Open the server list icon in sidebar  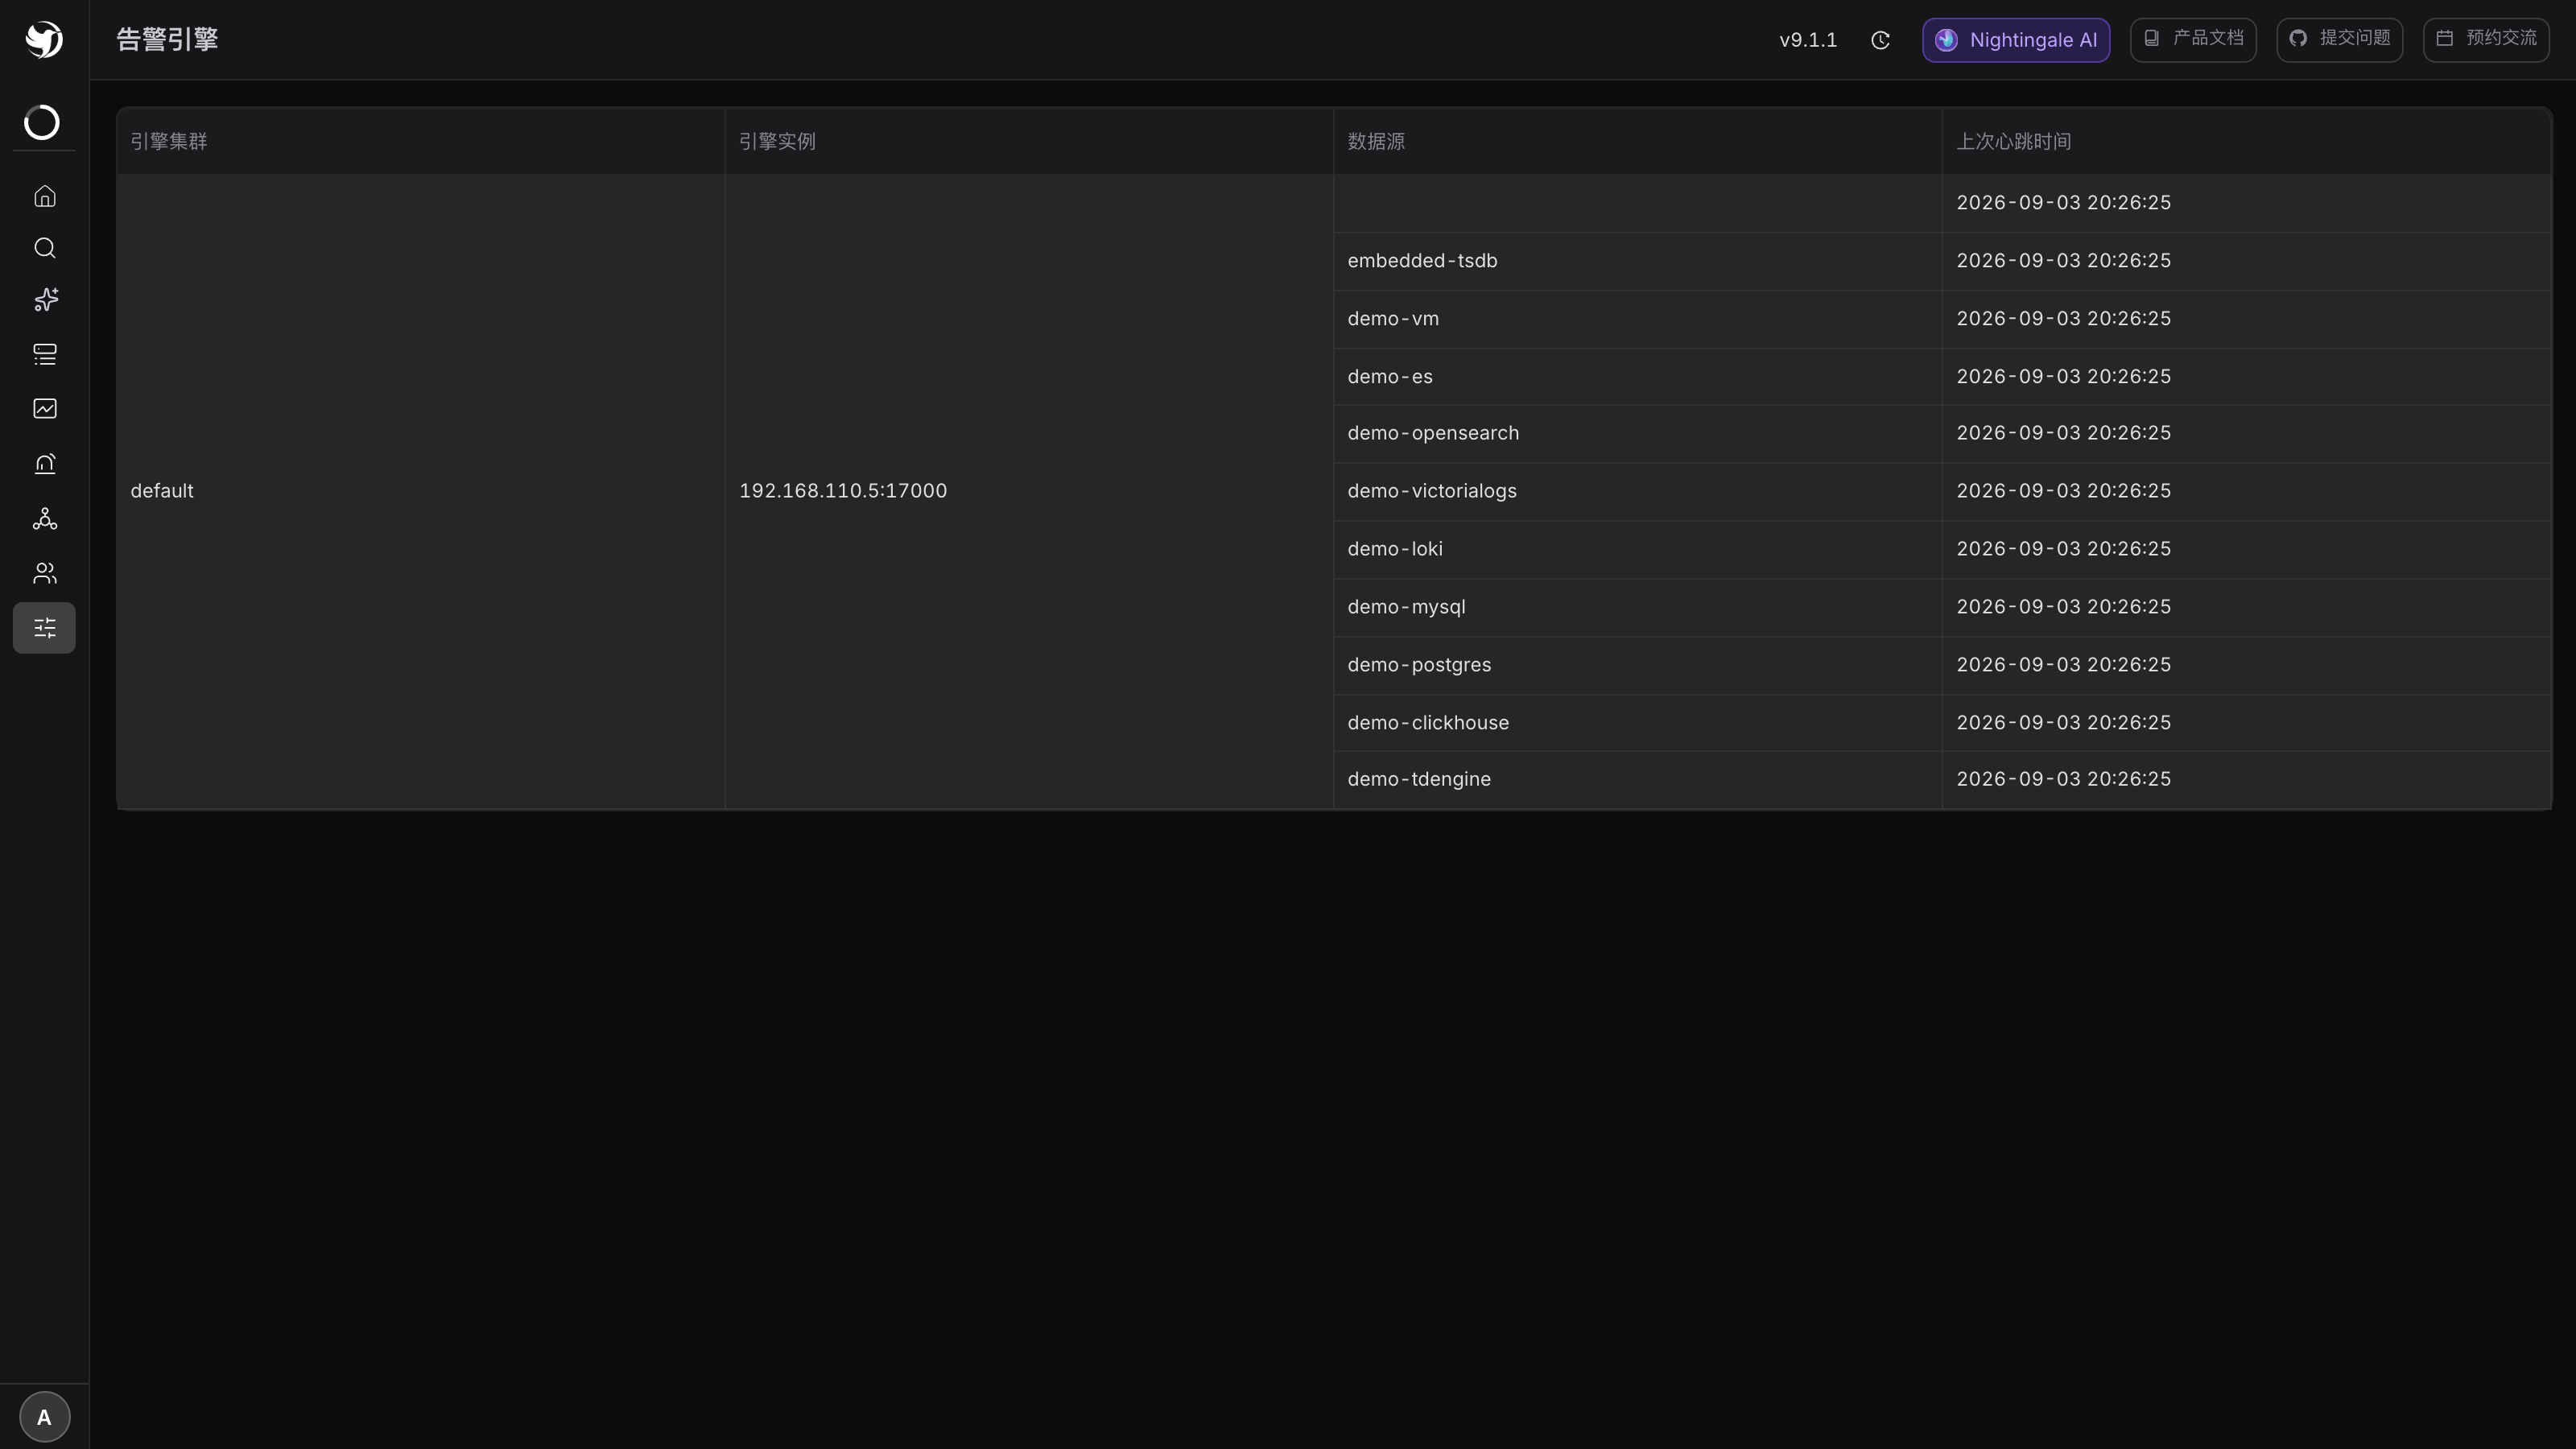click(x=45, y=354)
